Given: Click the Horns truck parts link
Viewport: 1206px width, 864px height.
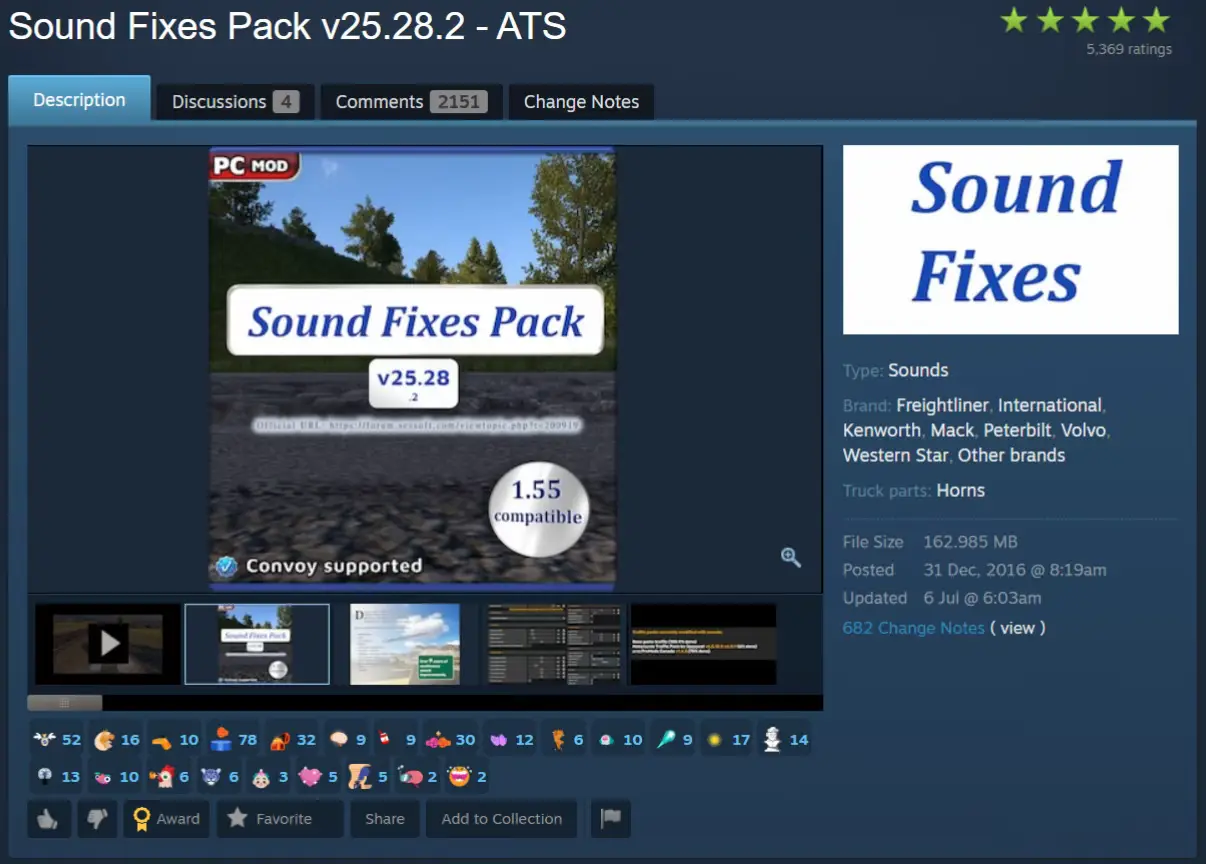Looking at the screenshot, I should pos(960,491).
